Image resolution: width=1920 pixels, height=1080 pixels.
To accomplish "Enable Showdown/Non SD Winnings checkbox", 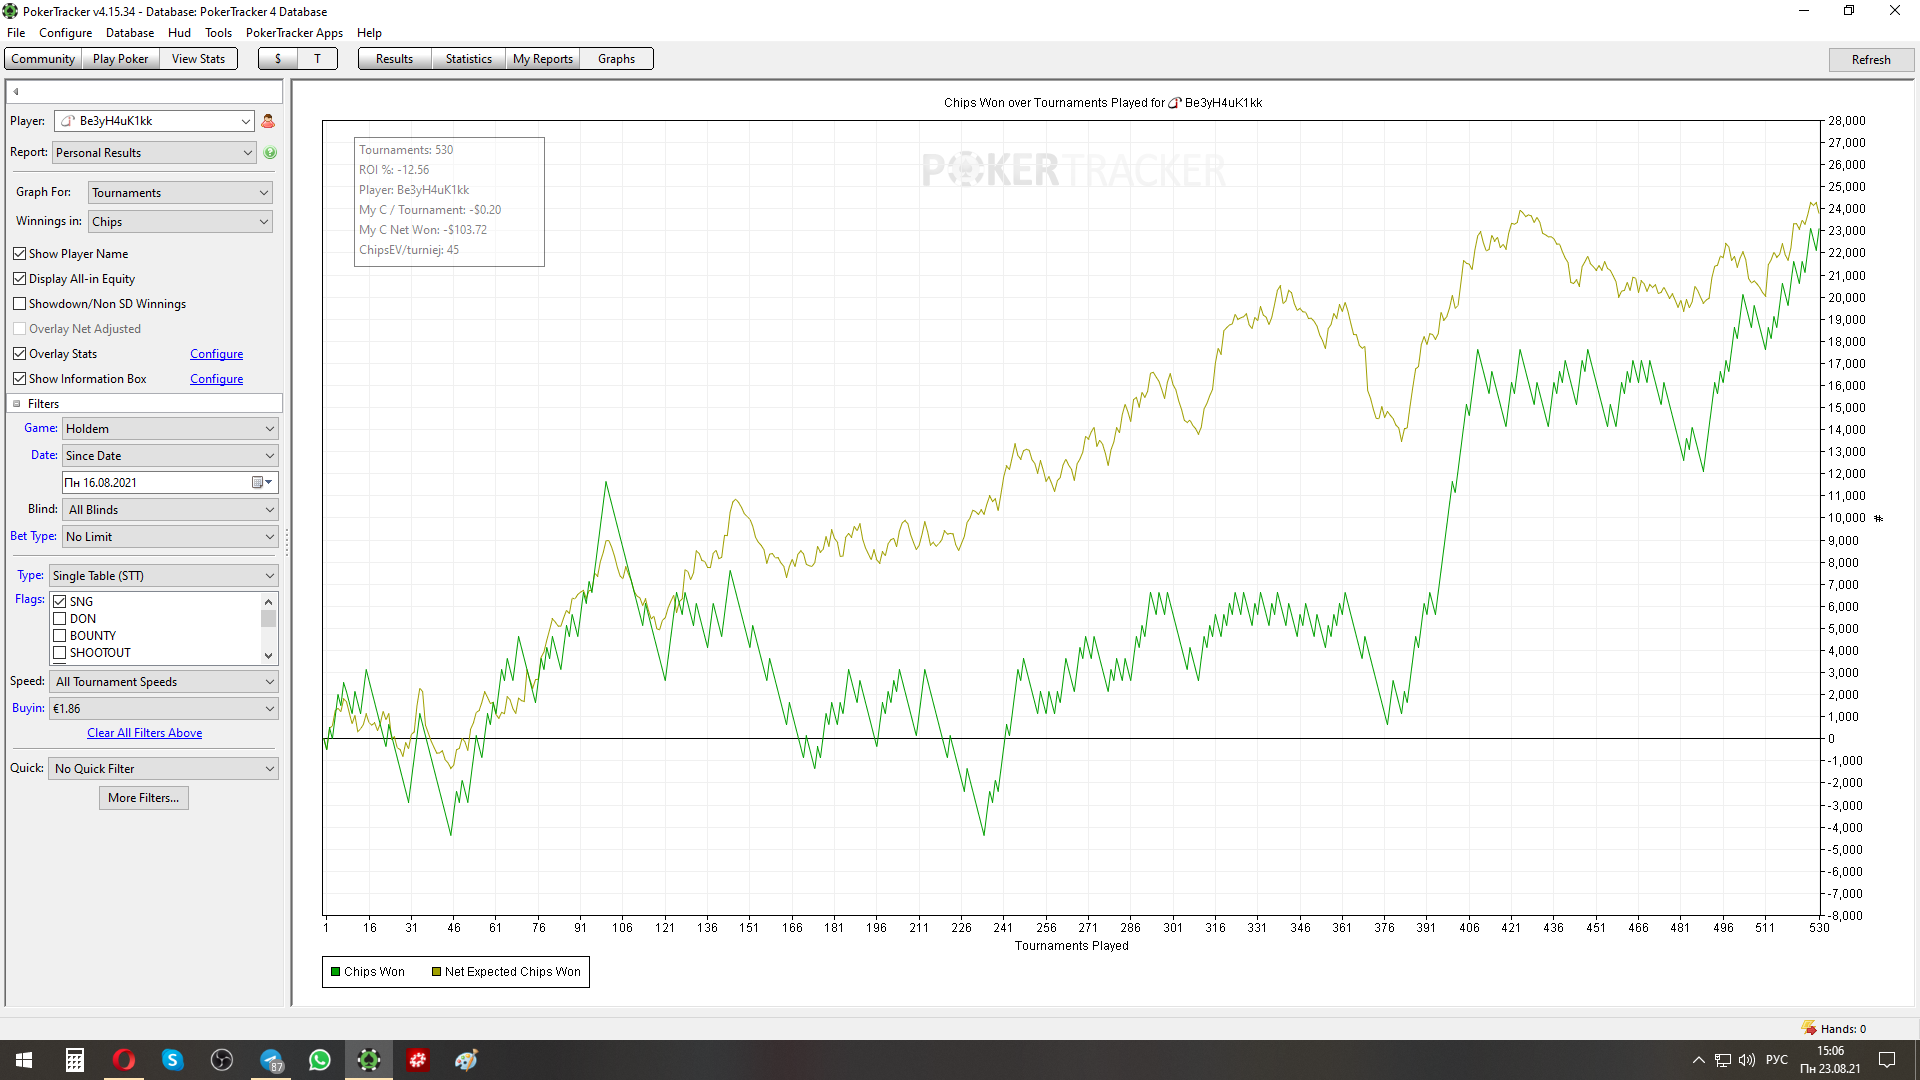I will click(20, 304).
